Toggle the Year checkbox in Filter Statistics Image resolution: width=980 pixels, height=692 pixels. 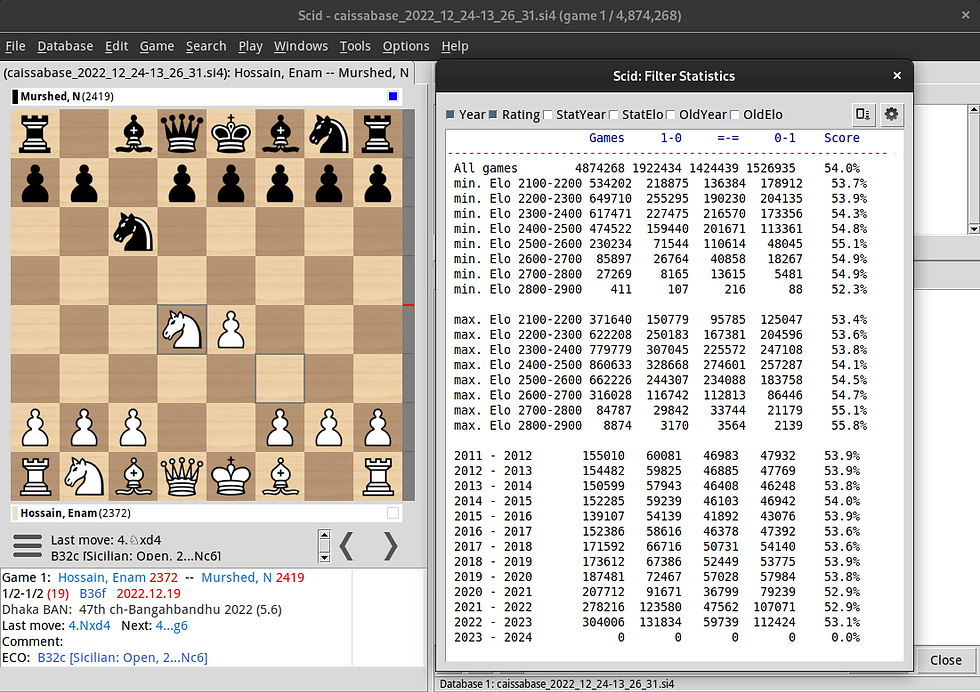coord(451,114)
